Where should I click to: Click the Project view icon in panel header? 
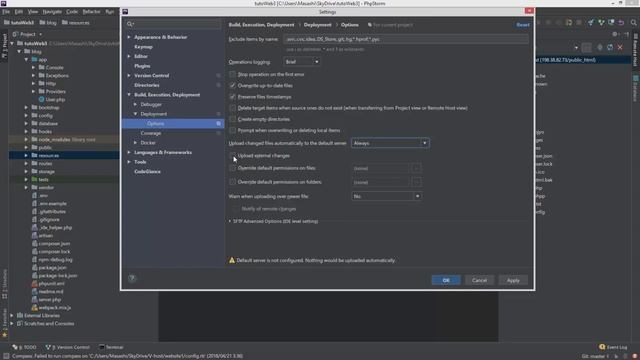15,34
